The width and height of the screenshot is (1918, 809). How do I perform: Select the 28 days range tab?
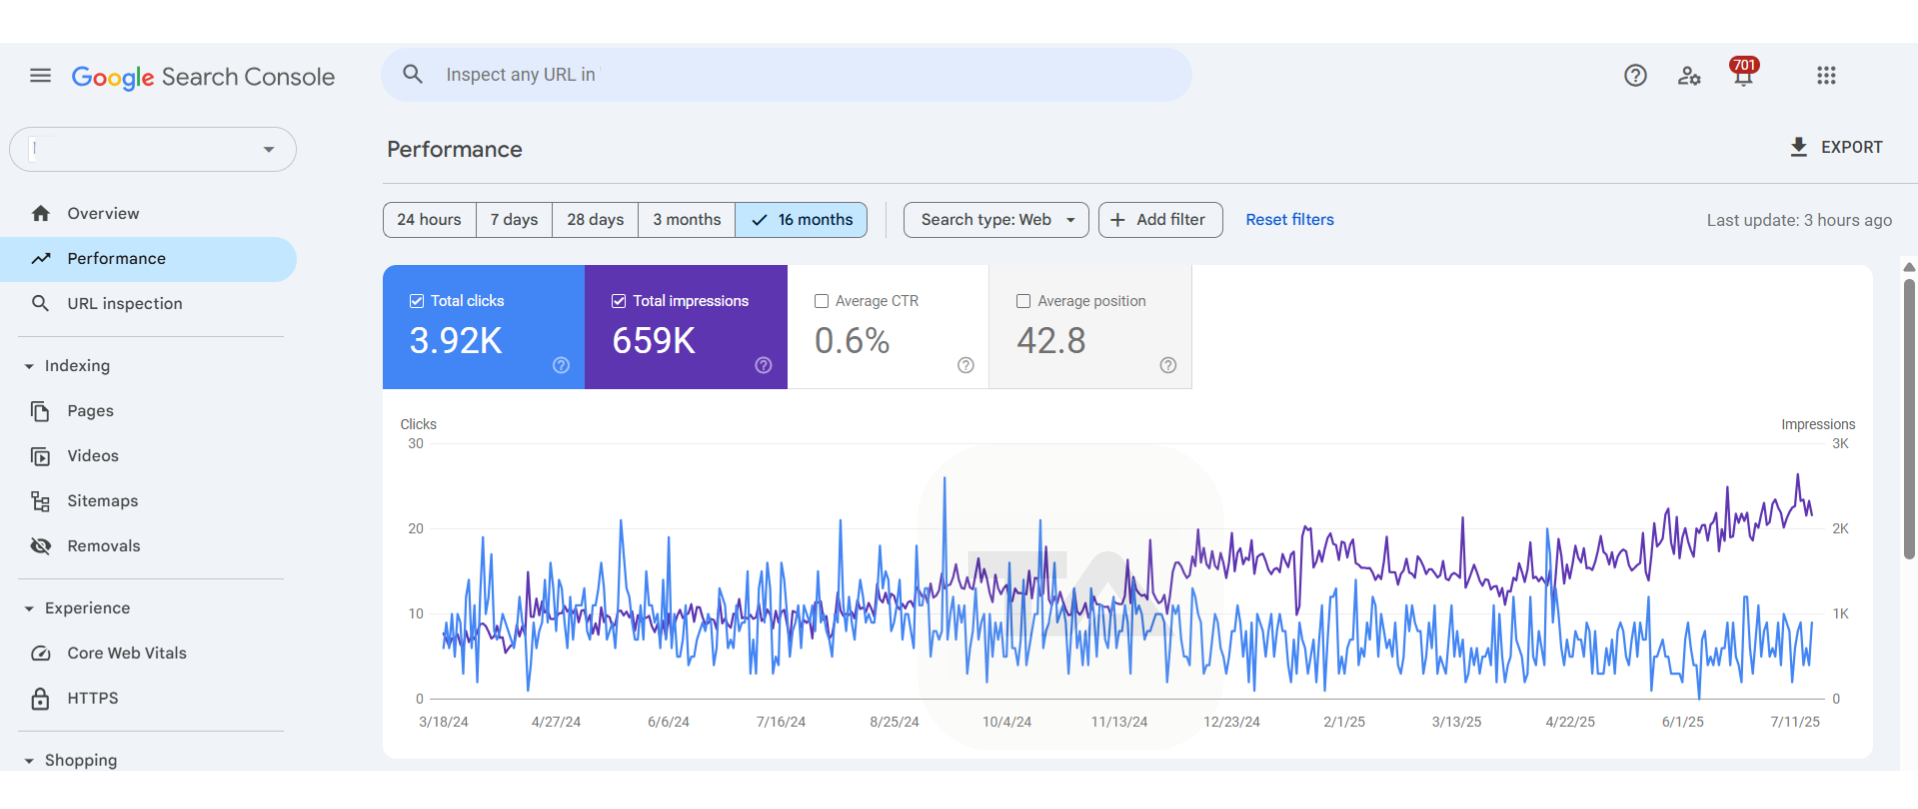coord(595,220)
